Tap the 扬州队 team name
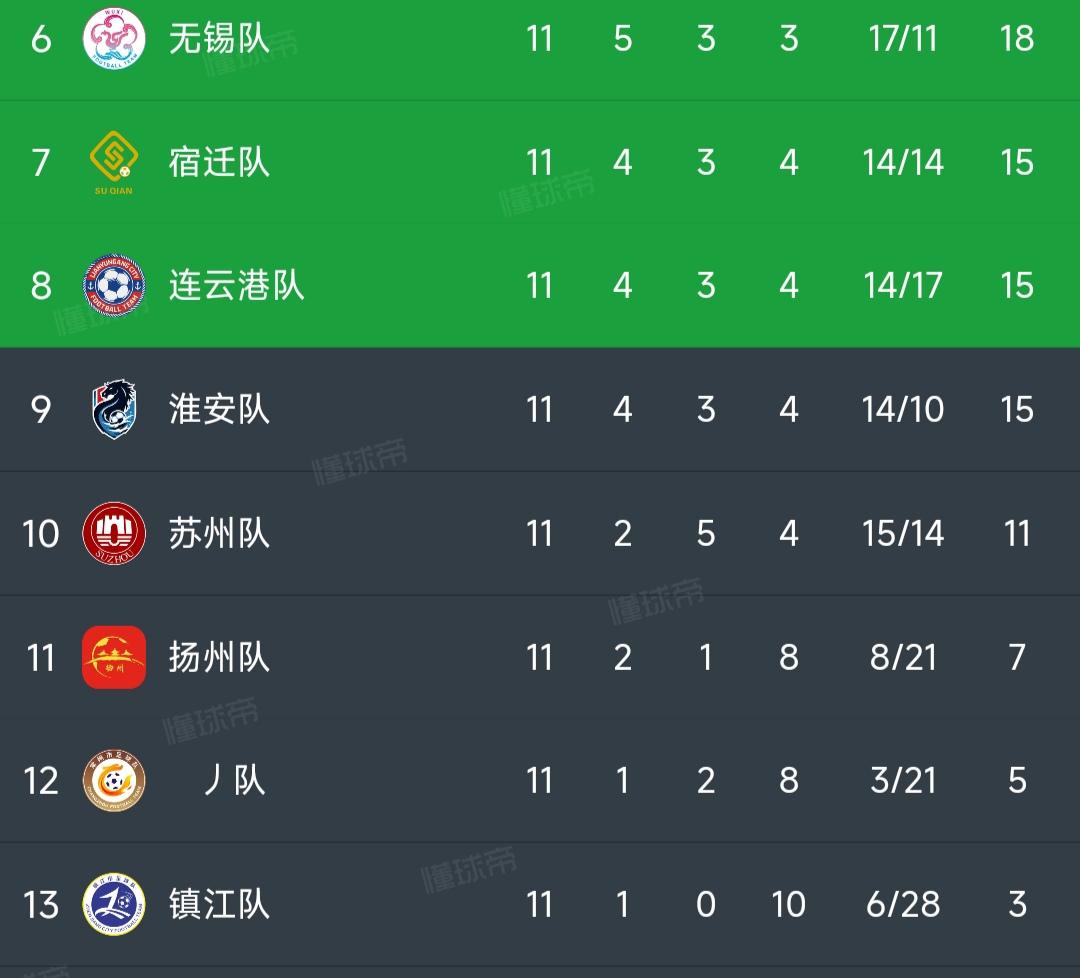 219,657
